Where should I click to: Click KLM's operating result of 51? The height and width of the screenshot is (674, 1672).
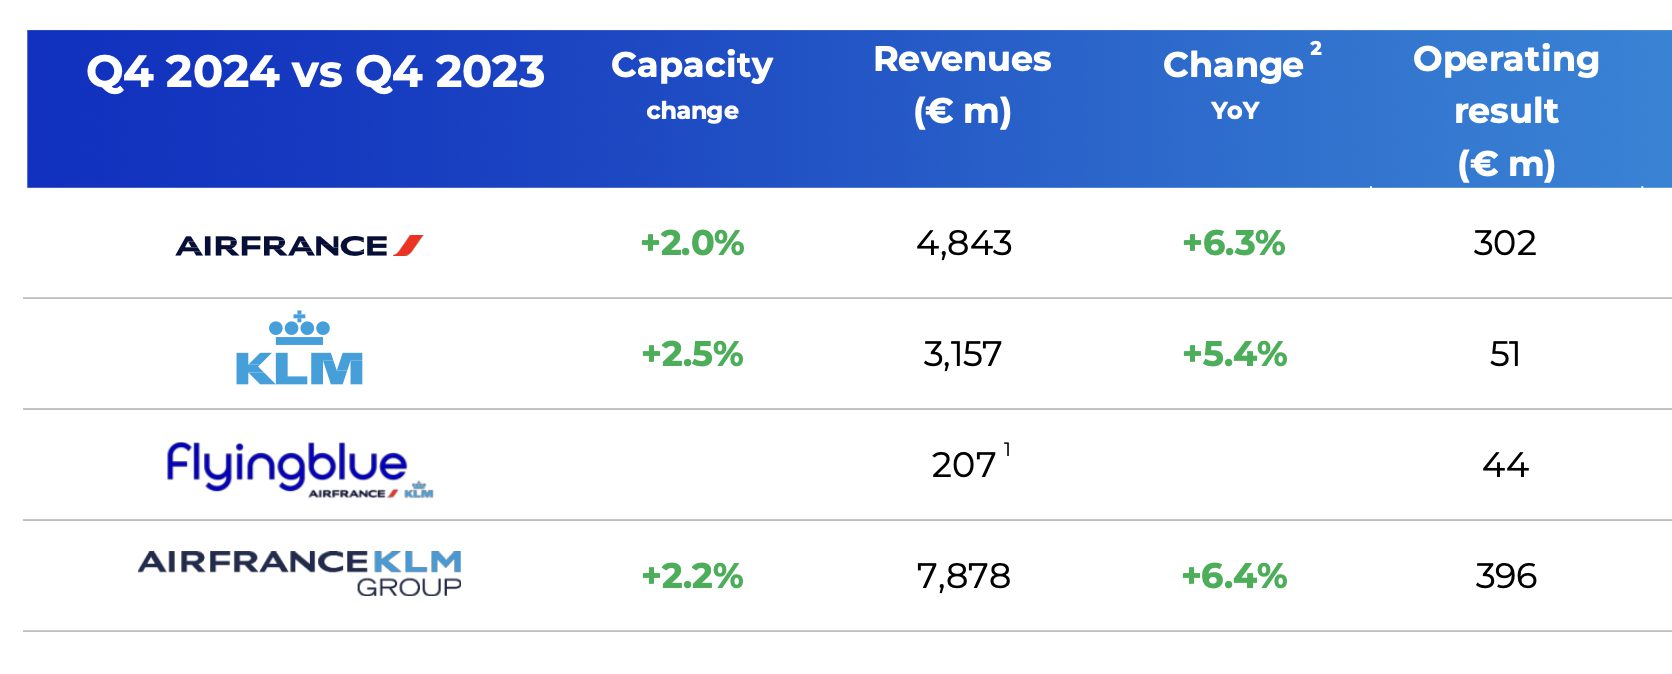pyautogui.click(x=1505, y=354)
